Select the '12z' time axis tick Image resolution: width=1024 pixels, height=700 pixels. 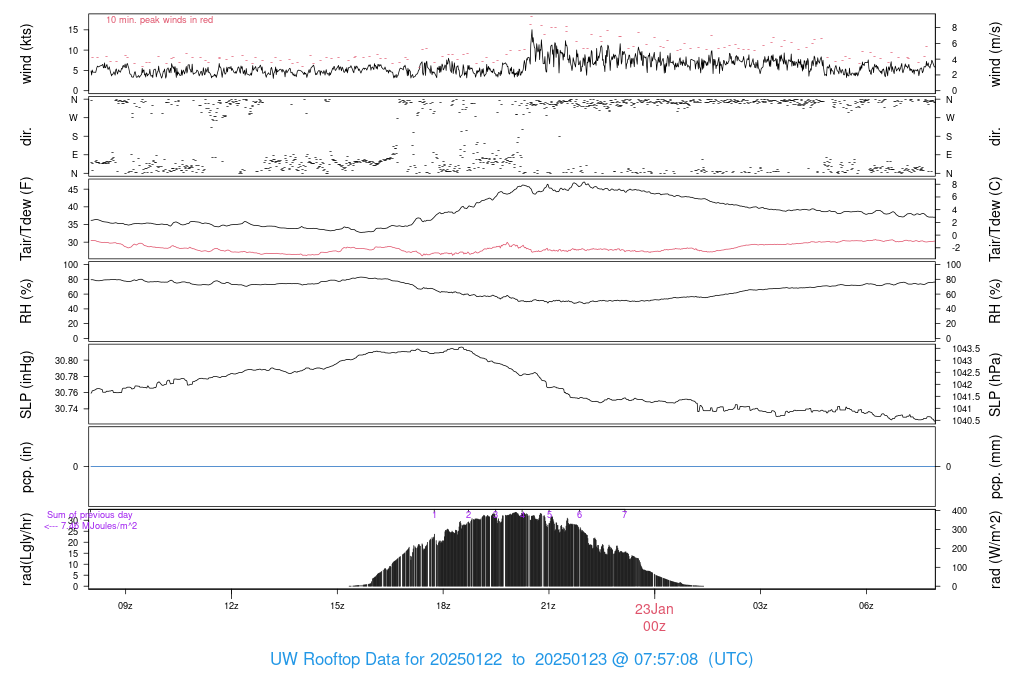231,606
